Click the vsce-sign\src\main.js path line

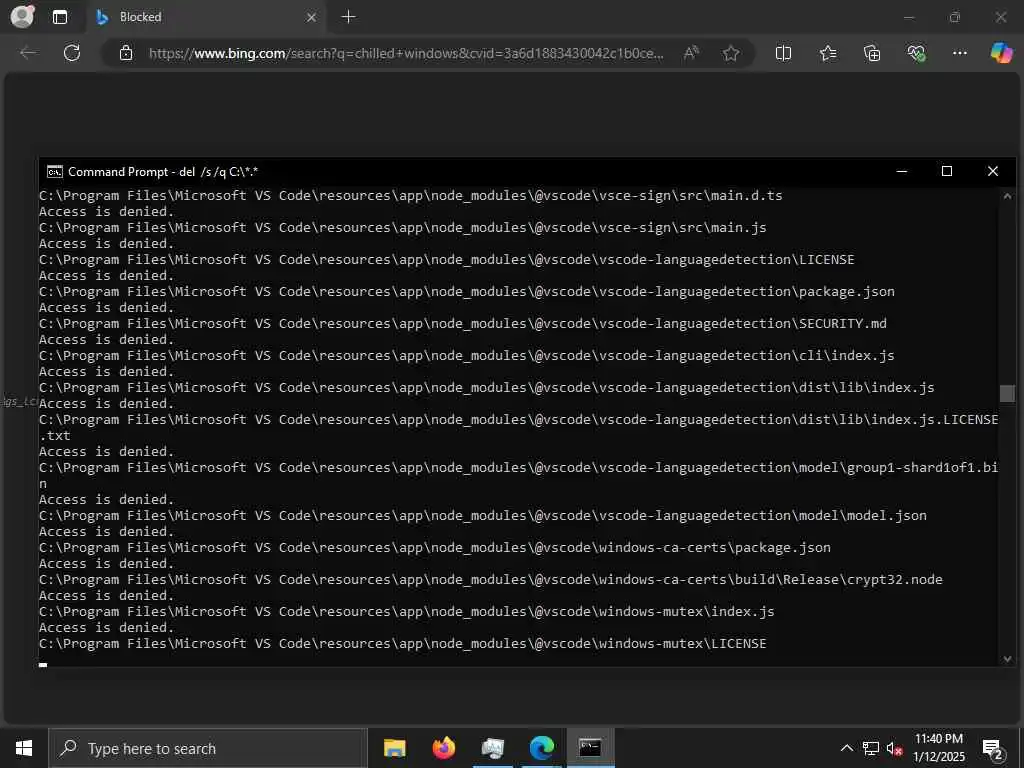pos(402,227)
